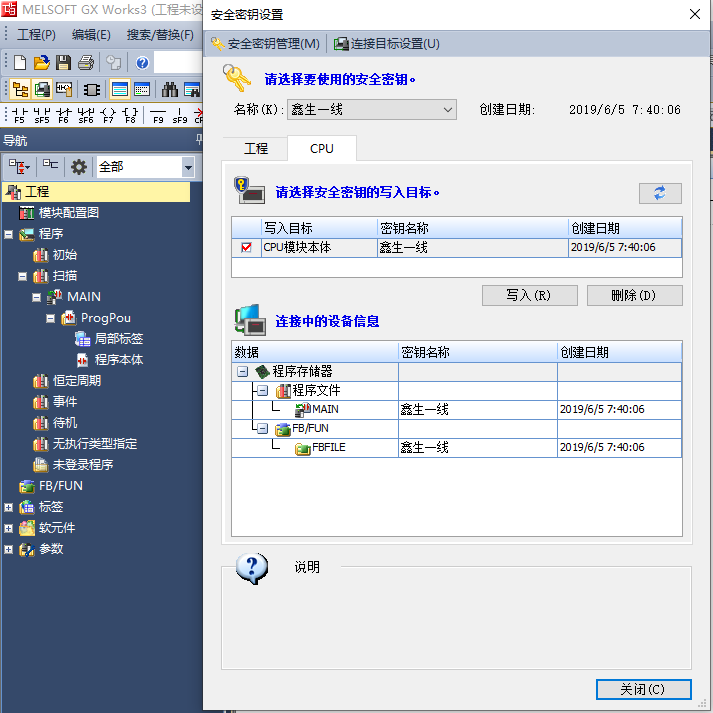Open the 安全密钥管理(M) menu
The height and width of the screenshot is (713, 713).
pos(265,44)
